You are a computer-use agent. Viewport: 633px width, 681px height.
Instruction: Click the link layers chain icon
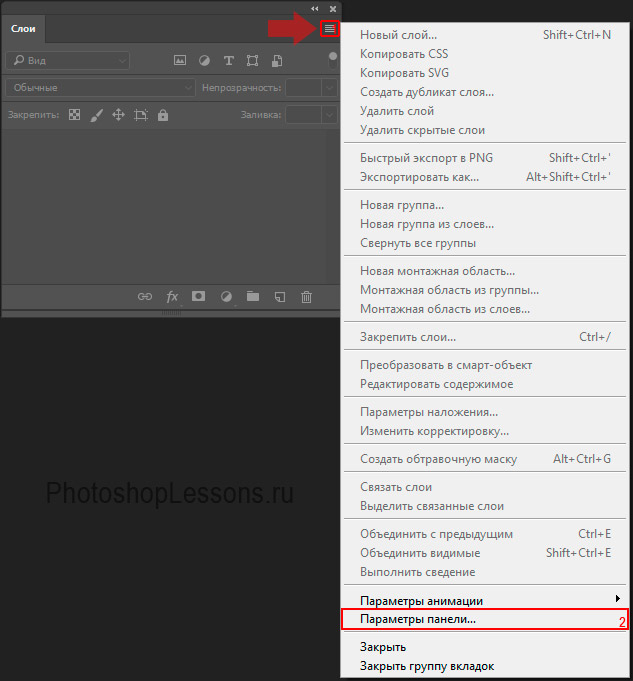(x=145, y=297)
